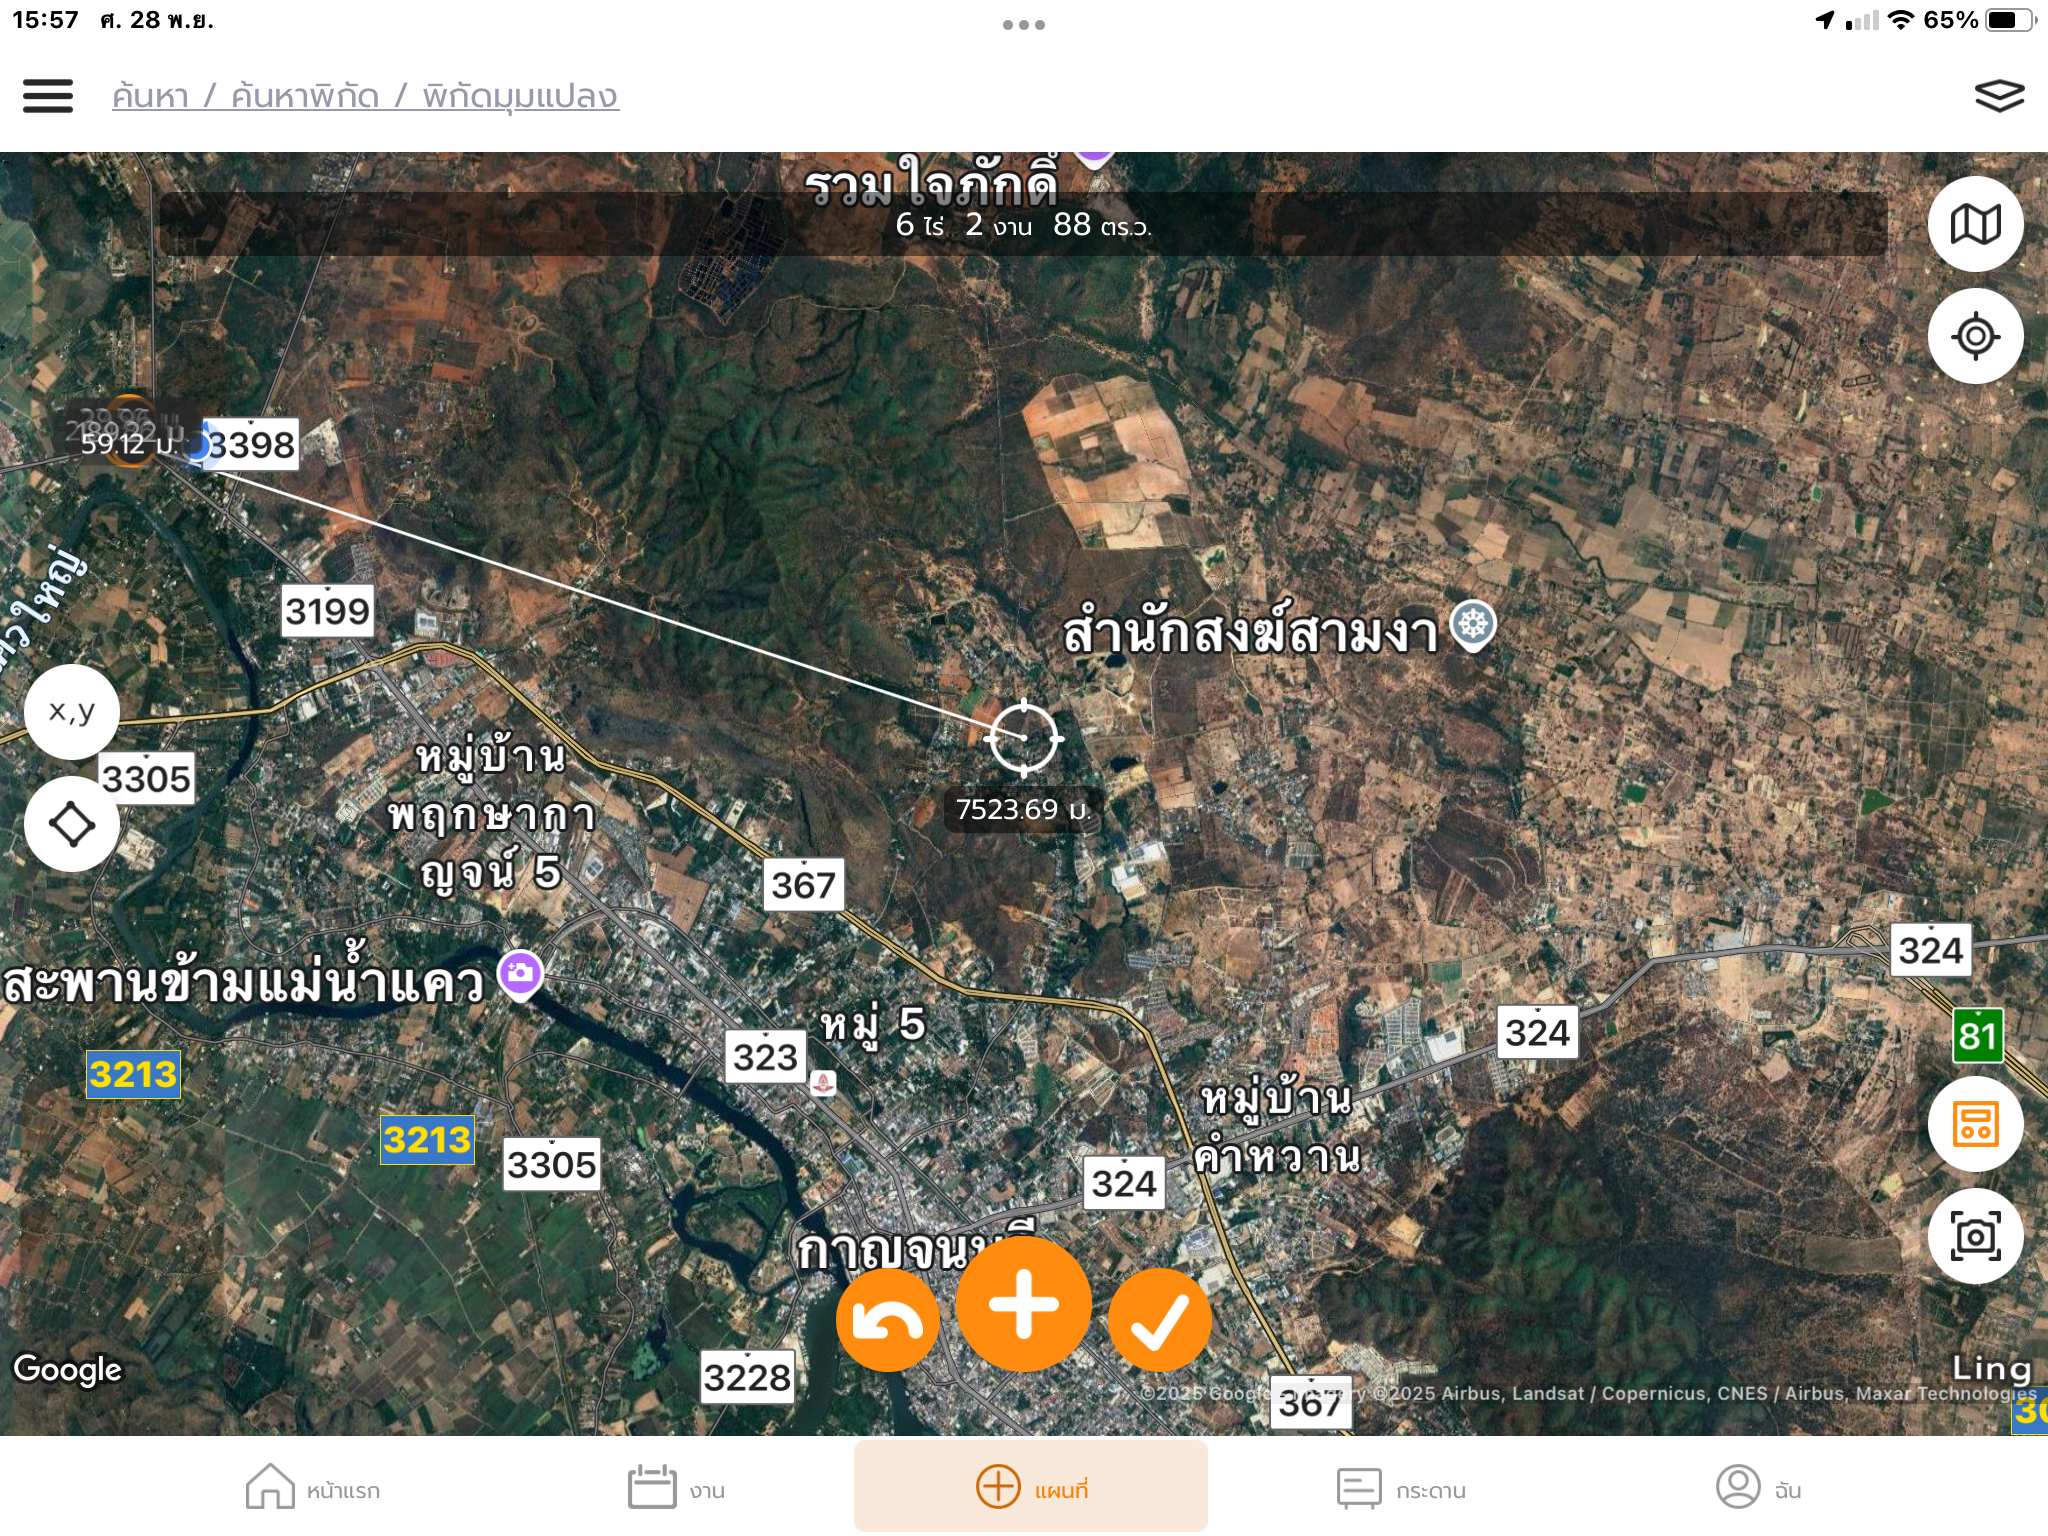This screenshot has height=1536, width=2048.
Task: Open the orange calculator panel button
Action: pyautogui.click(x=1975, y=1123)
